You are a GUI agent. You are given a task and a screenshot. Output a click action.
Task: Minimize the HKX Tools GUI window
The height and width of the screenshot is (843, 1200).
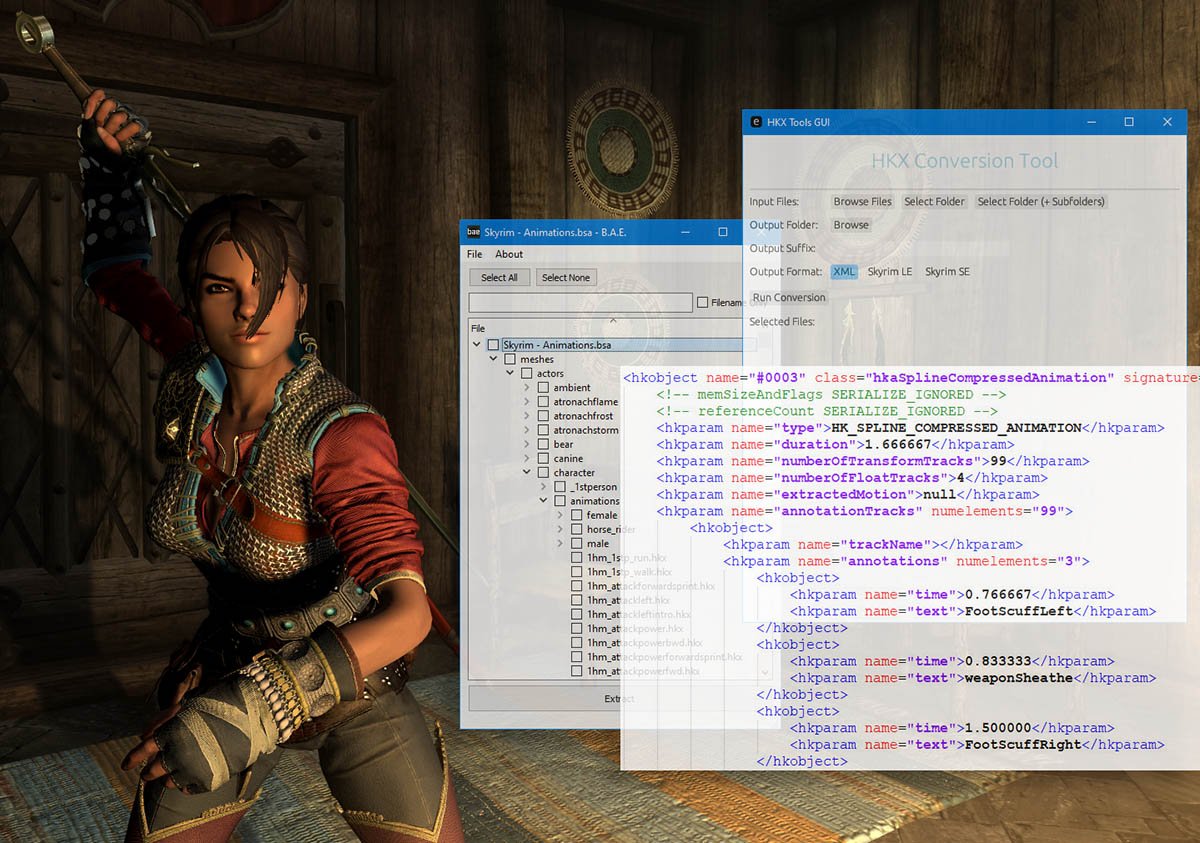pyautogui.click(x=1091, y=122)
